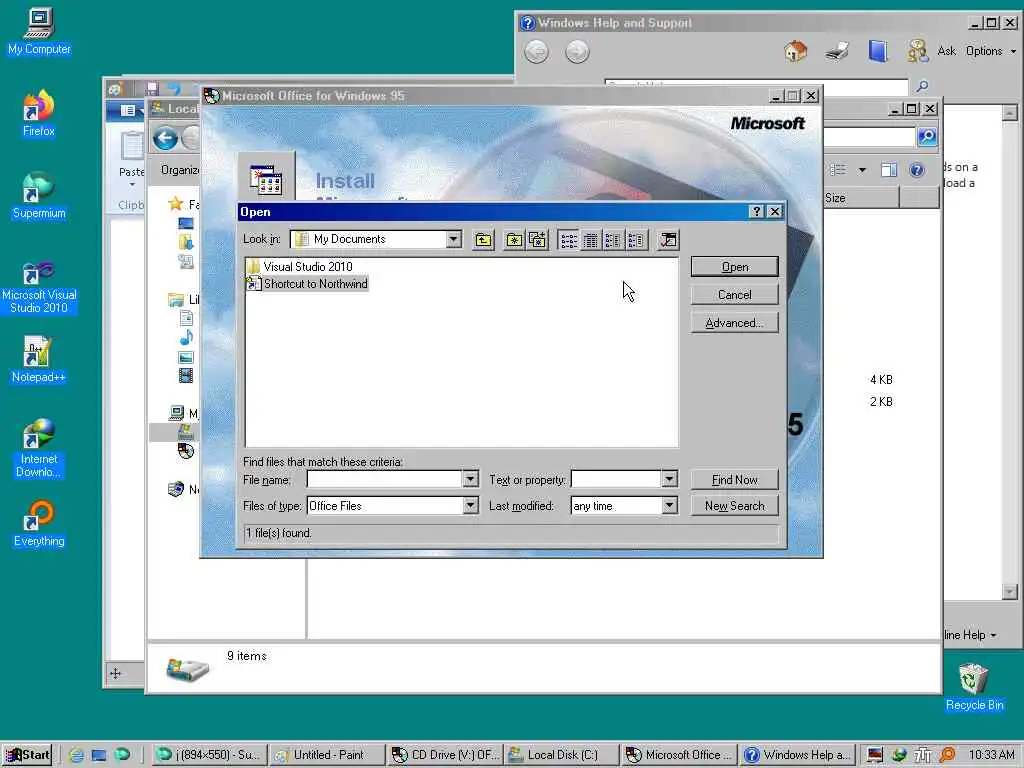1024x768 pixels.
Task: Click the Size column header in Explorer
Action: coord(860,198)
